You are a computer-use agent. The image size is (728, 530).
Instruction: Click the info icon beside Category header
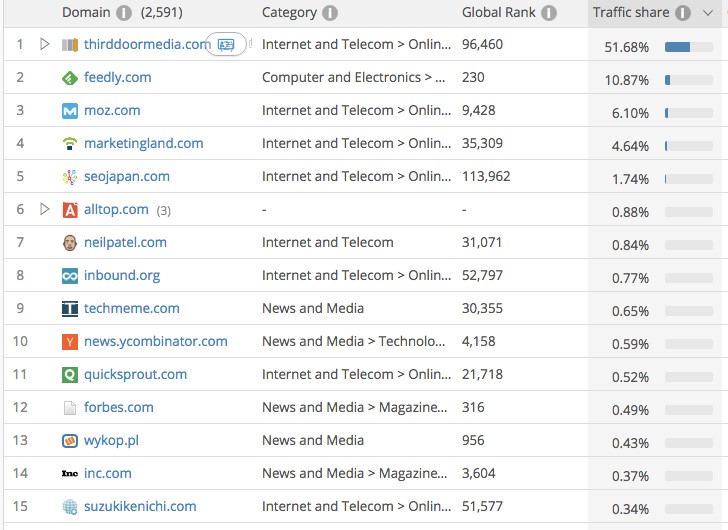pyautogui.click(x=330, y=13)
